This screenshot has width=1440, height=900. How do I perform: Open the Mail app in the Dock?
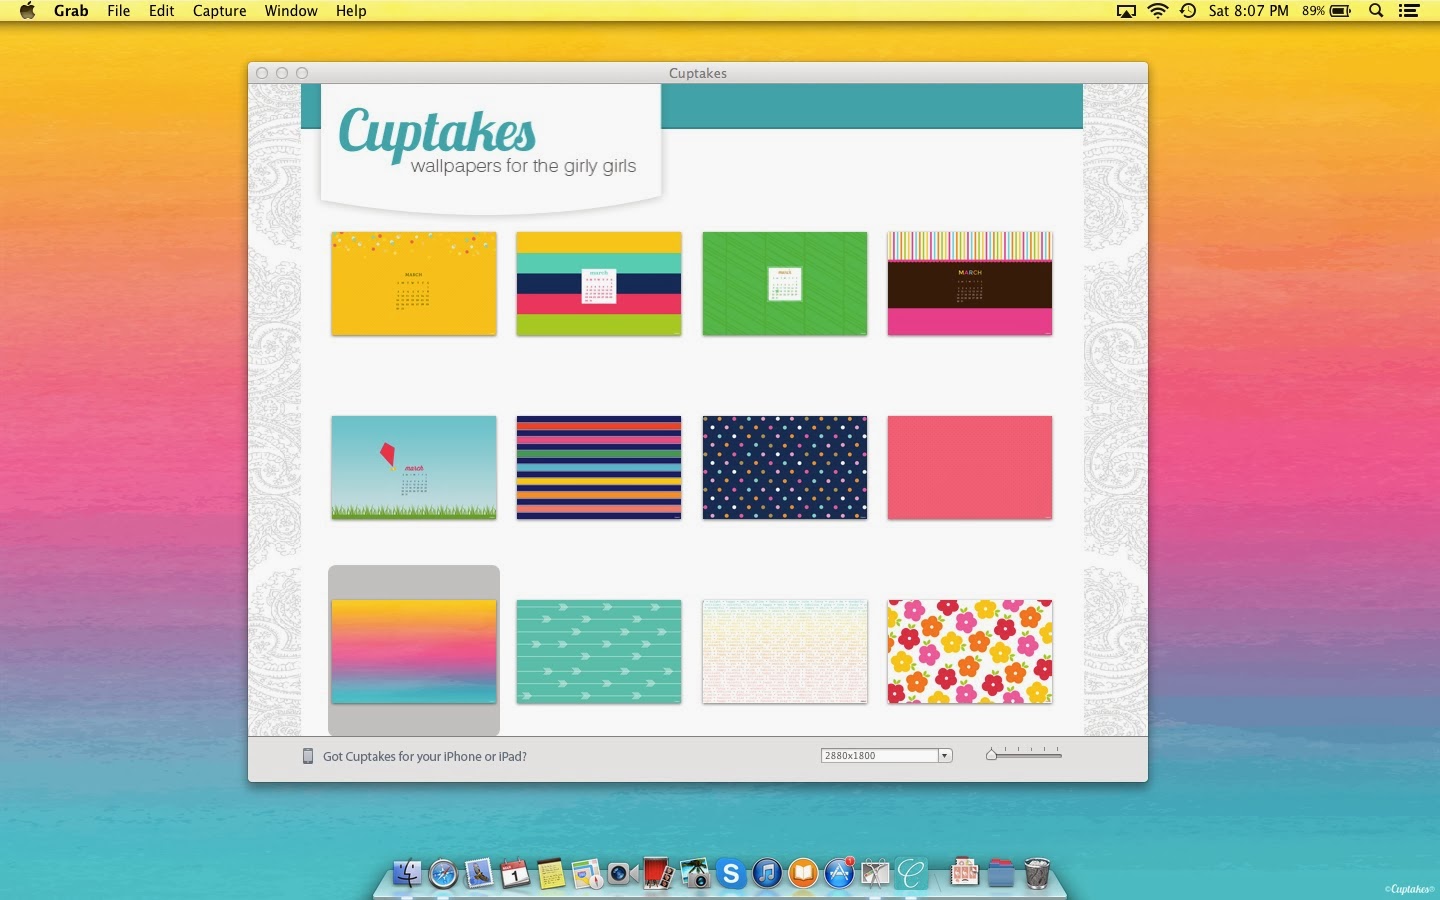tap(479, 874)
